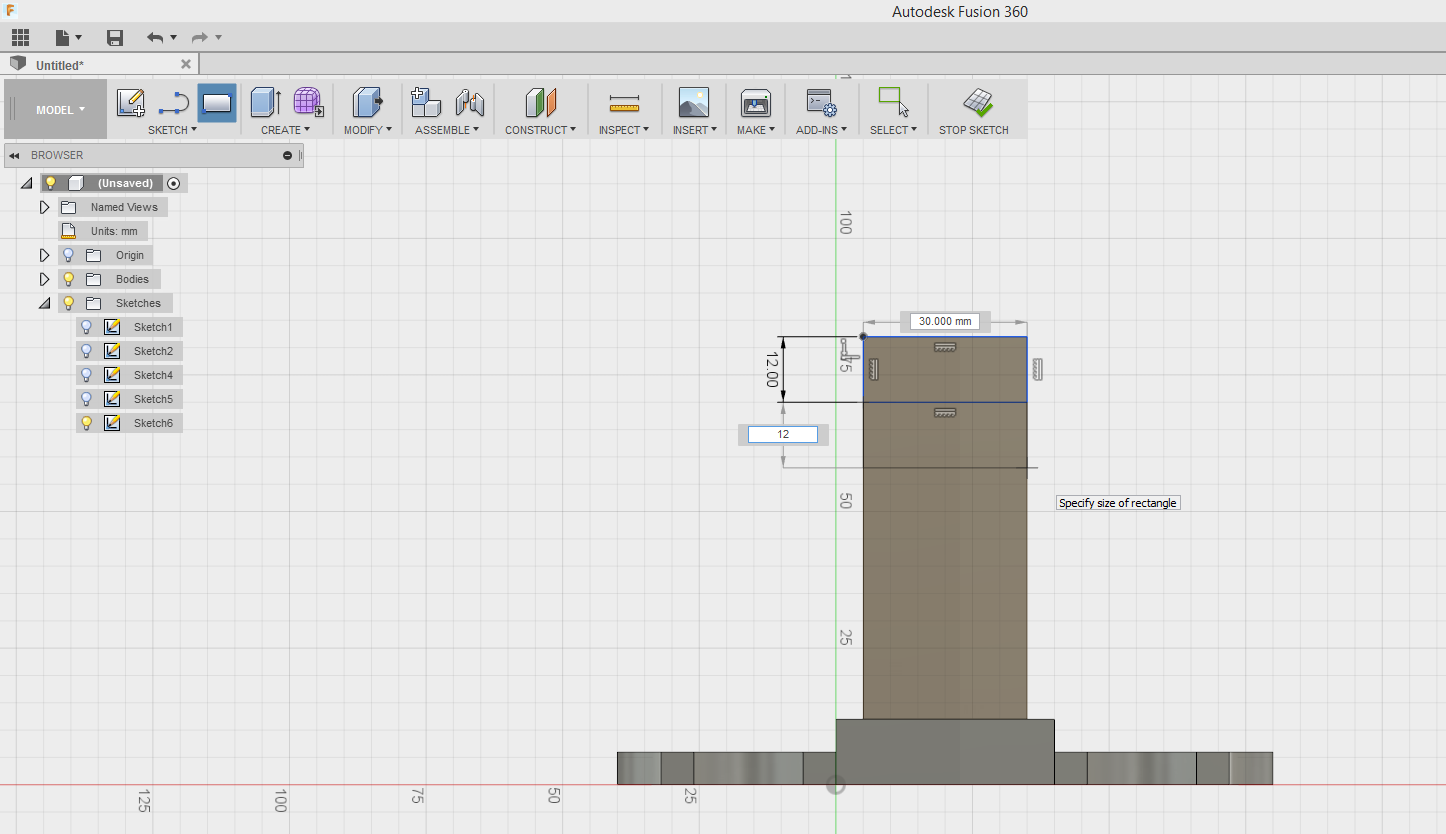Select the Extrude tool icon
This screenshot has width=1446, height=834.
point(266,102)
